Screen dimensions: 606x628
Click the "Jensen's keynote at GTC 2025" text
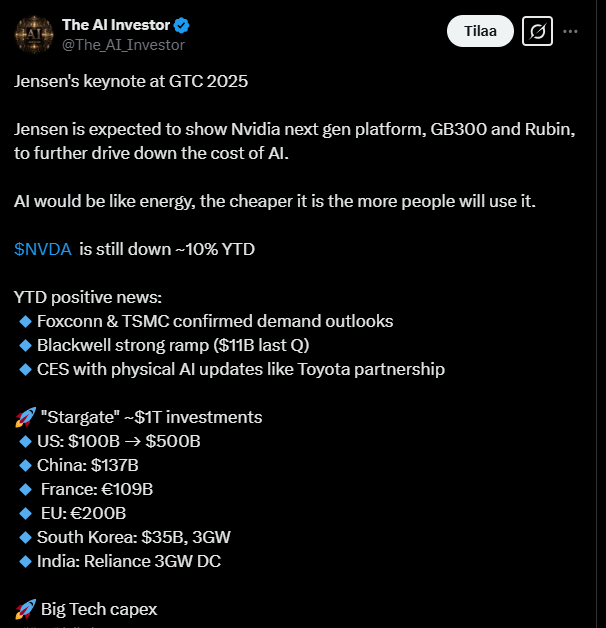coord(131,81)
